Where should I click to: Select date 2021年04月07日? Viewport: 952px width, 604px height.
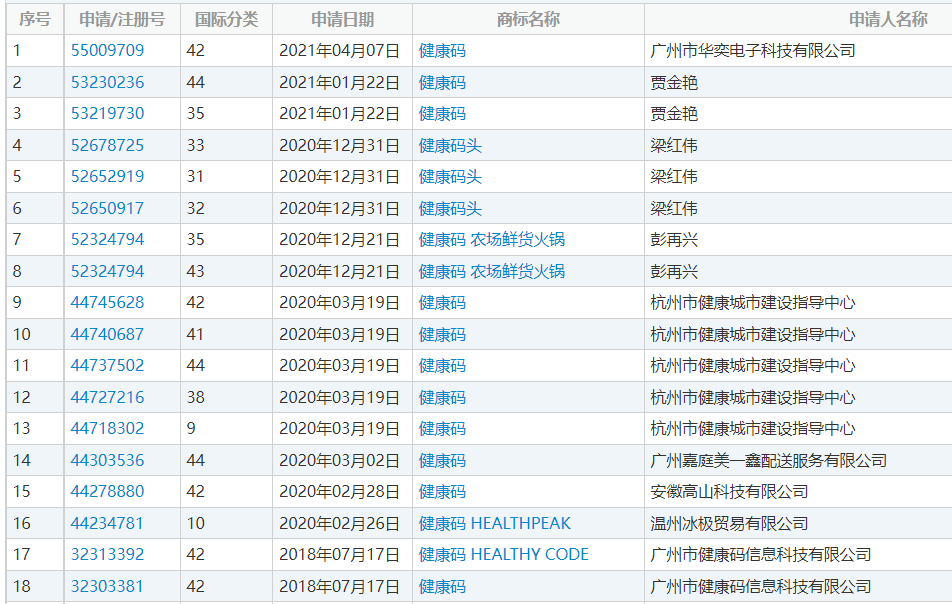pyautogui.click(x=339, y=50)
